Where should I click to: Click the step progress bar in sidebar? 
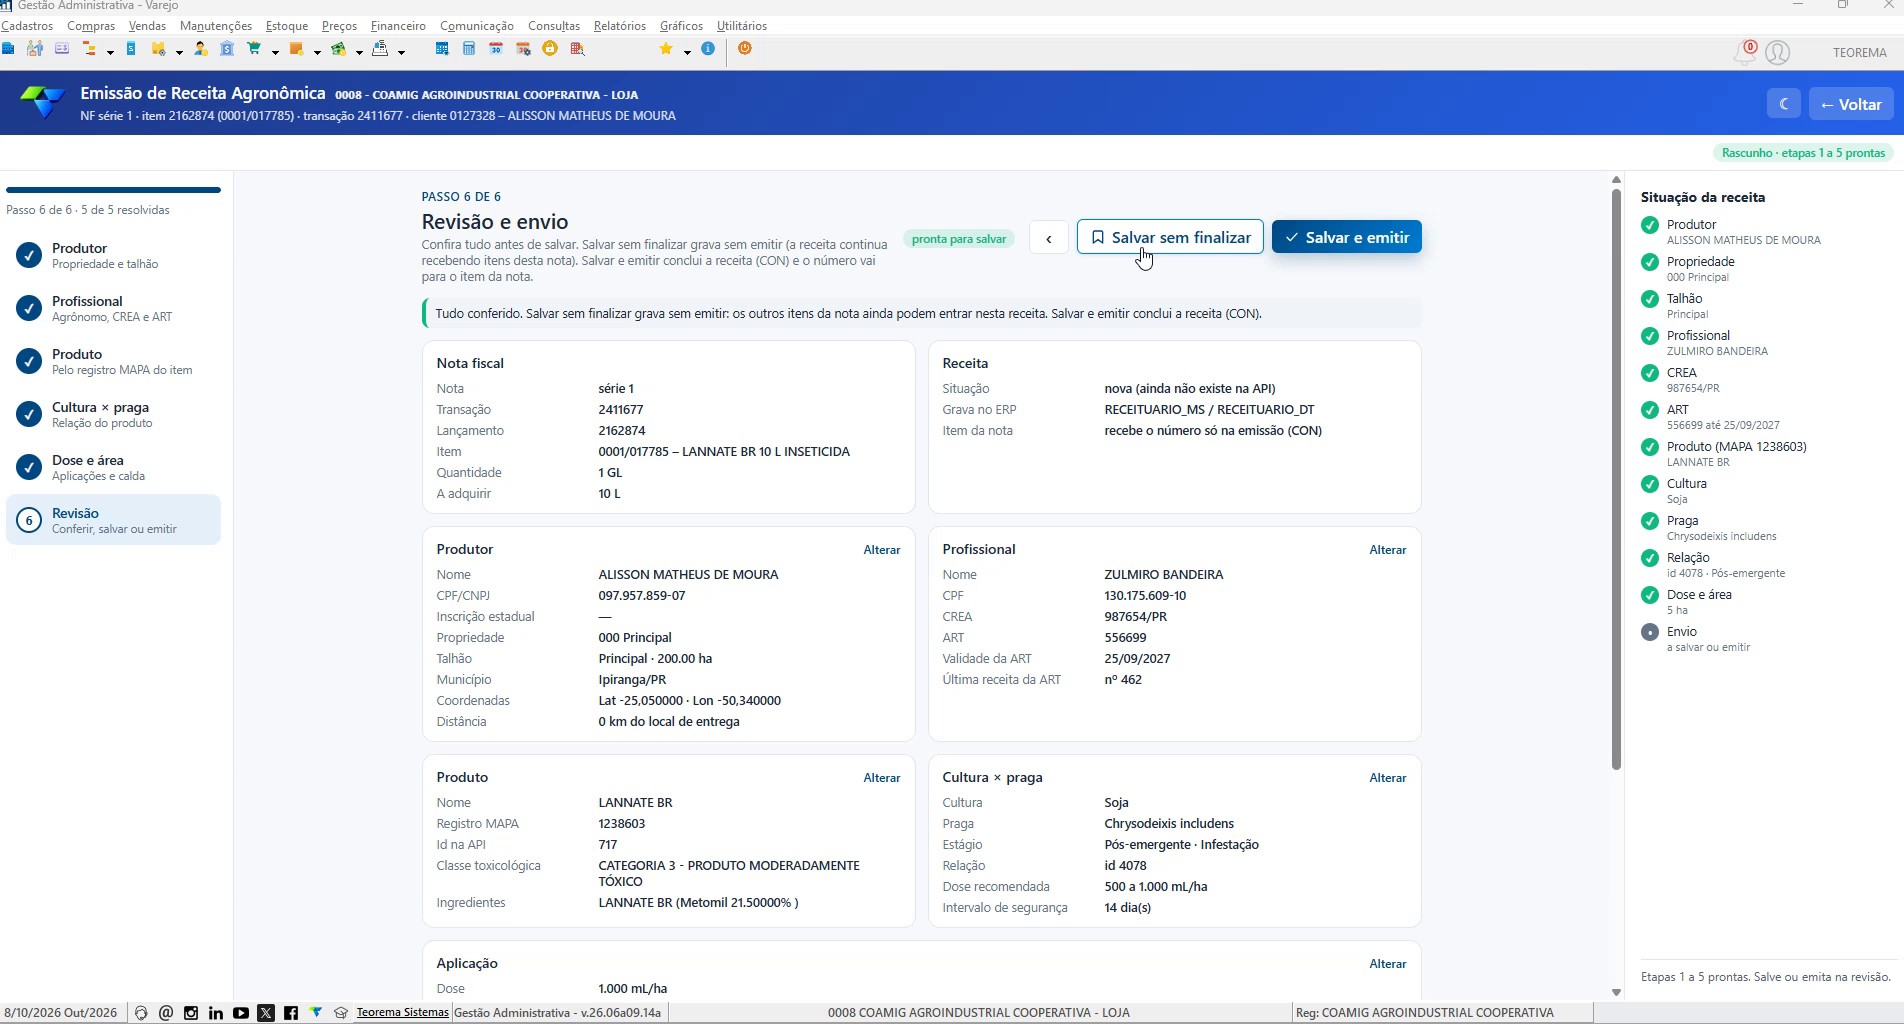point(113,190)
